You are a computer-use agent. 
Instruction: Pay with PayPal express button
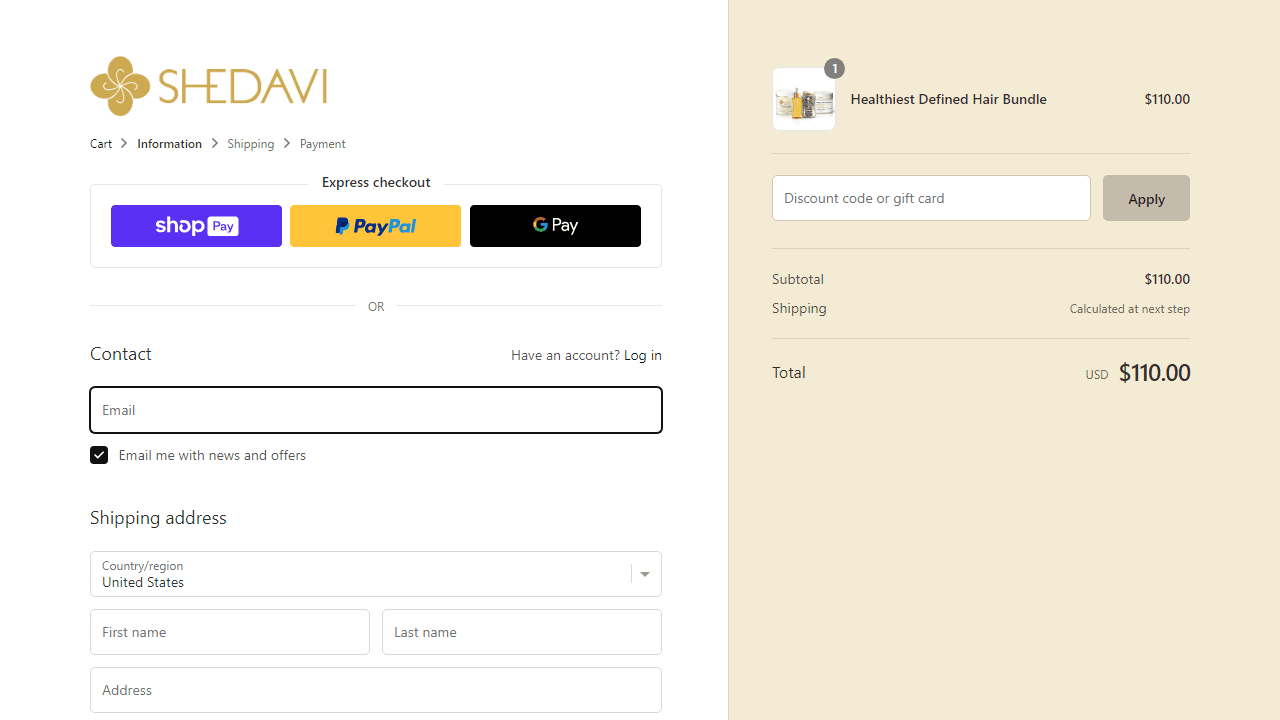(x=375, y=226)
